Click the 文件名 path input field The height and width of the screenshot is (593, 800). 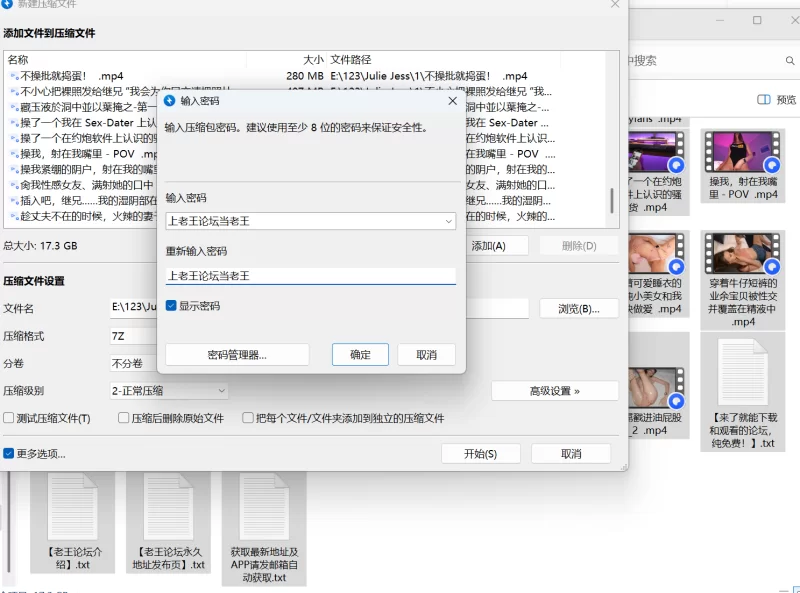pos(319,308)
